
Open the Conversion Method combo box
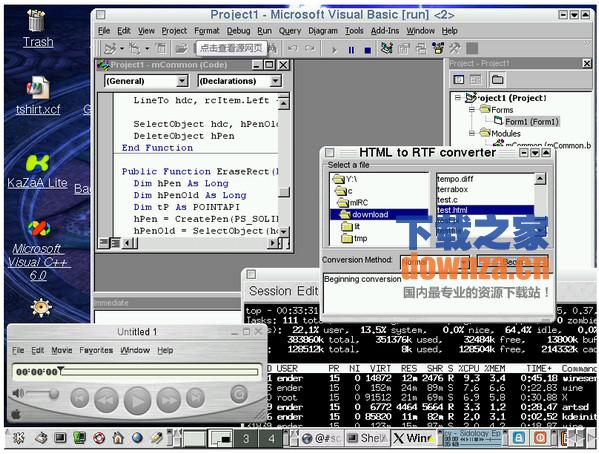(x=435, y=262)
